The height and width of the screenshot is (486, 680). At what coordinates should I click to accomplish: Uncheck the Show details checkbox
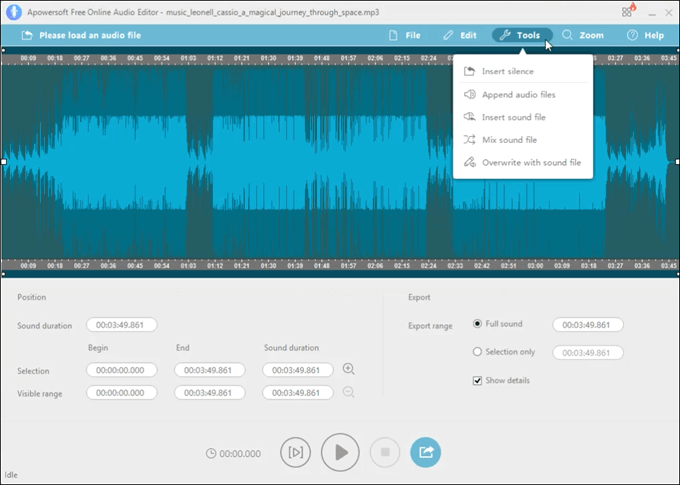pos(477,381)
